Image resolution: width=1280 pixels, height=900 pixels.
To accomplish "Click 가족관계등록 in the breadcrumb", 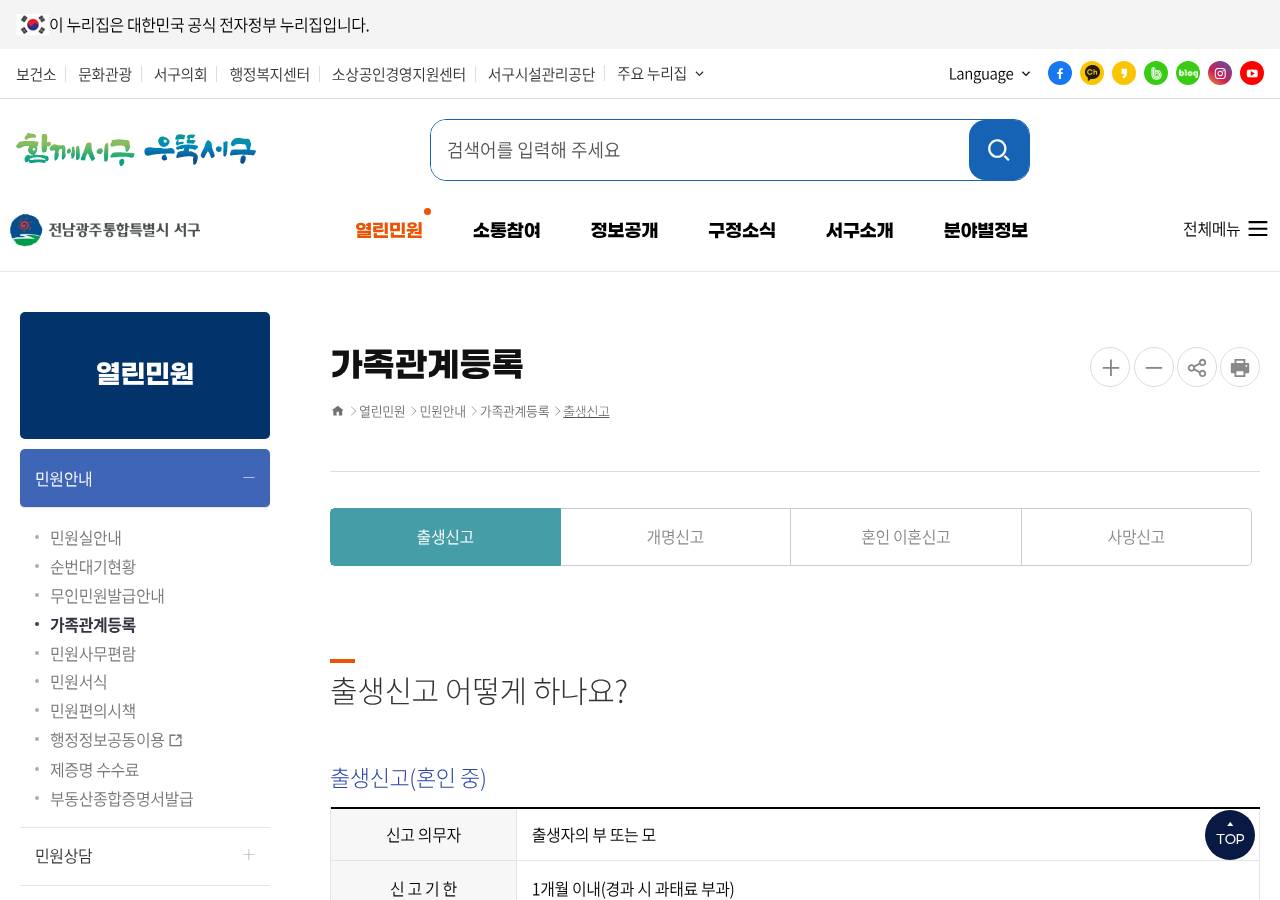I will [x=515, y=411].
